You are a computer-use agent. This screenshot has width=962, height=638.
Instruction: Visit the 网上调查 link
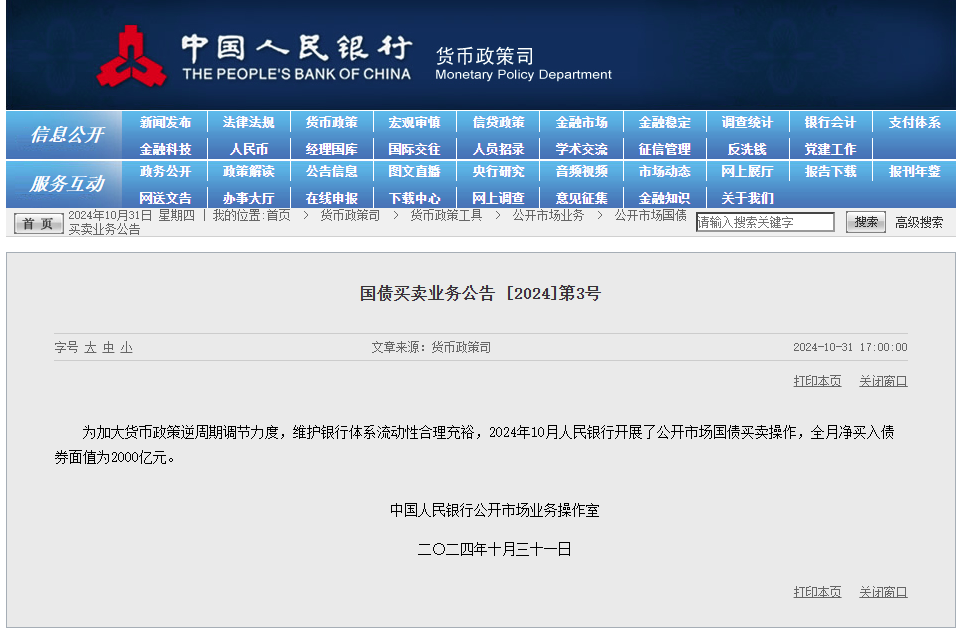(498, 198)
